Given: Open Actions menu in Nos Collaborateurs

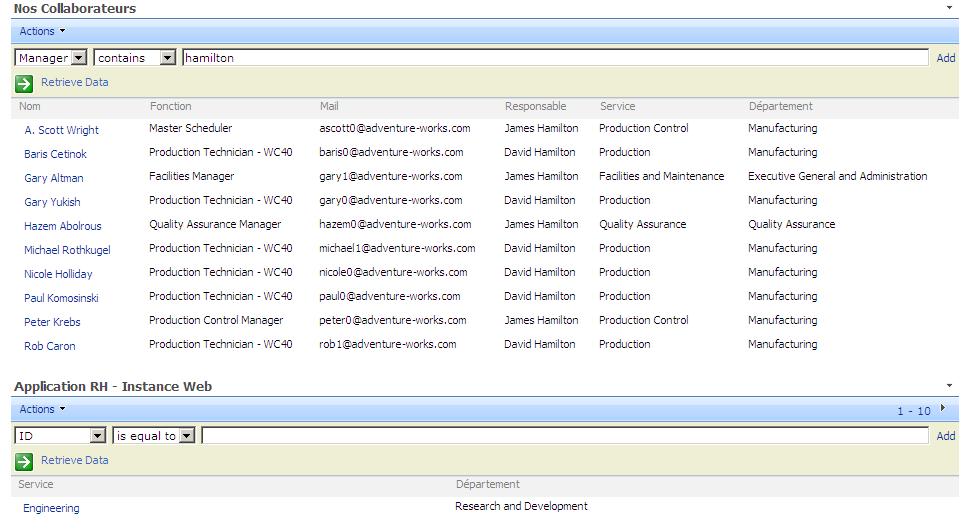Looking at the screenshot, I should [x=42, y=31].
